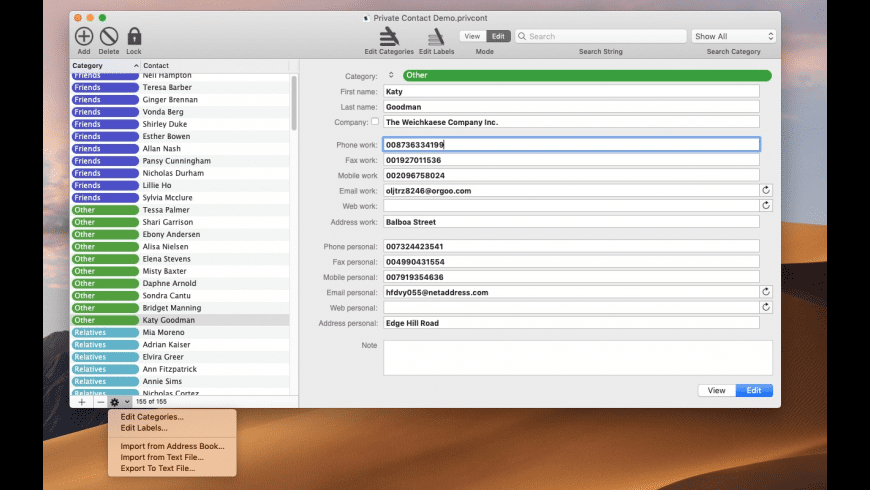Click the plus icon below the contact list
Screen dimensions: 870x490
coord(82,401)
